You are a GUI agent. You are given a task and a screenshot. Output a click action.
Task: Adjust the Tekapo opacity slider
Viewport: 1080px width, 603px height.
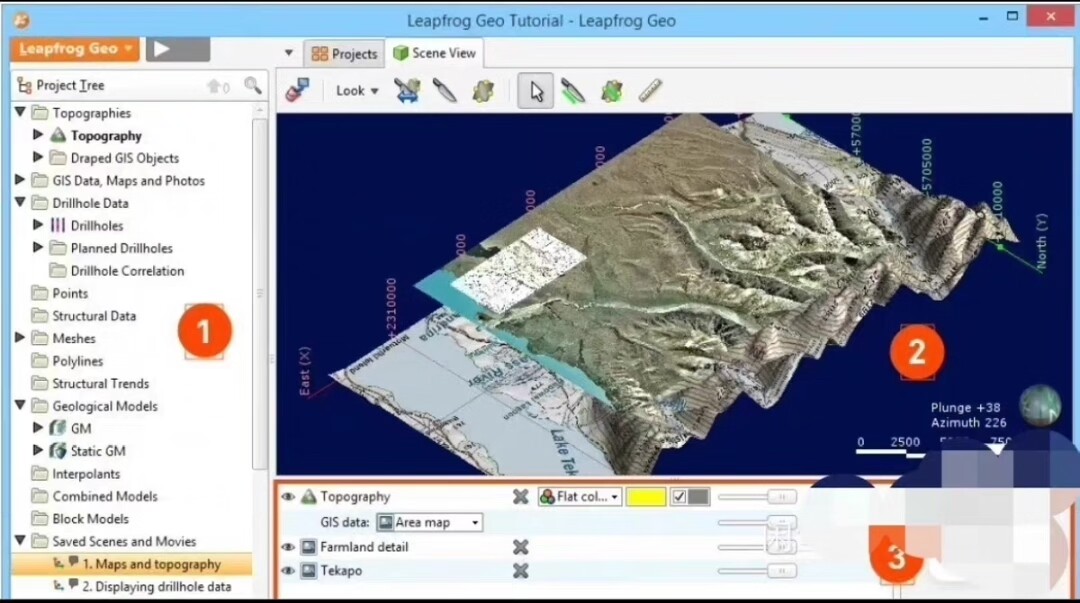click(x=757, y=571)
